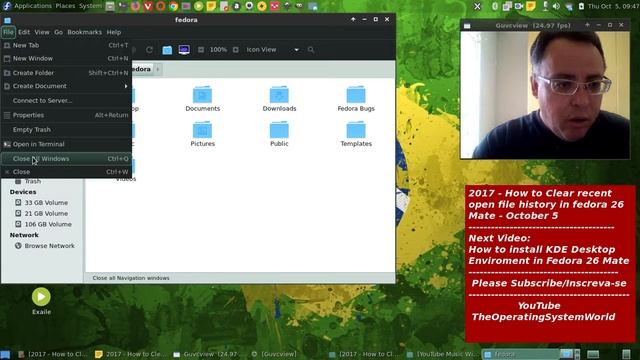This screenshot has height=360, width=640.
Task: Open the Amazon launcher icon in panel
Action: click(x=236, y=6)
